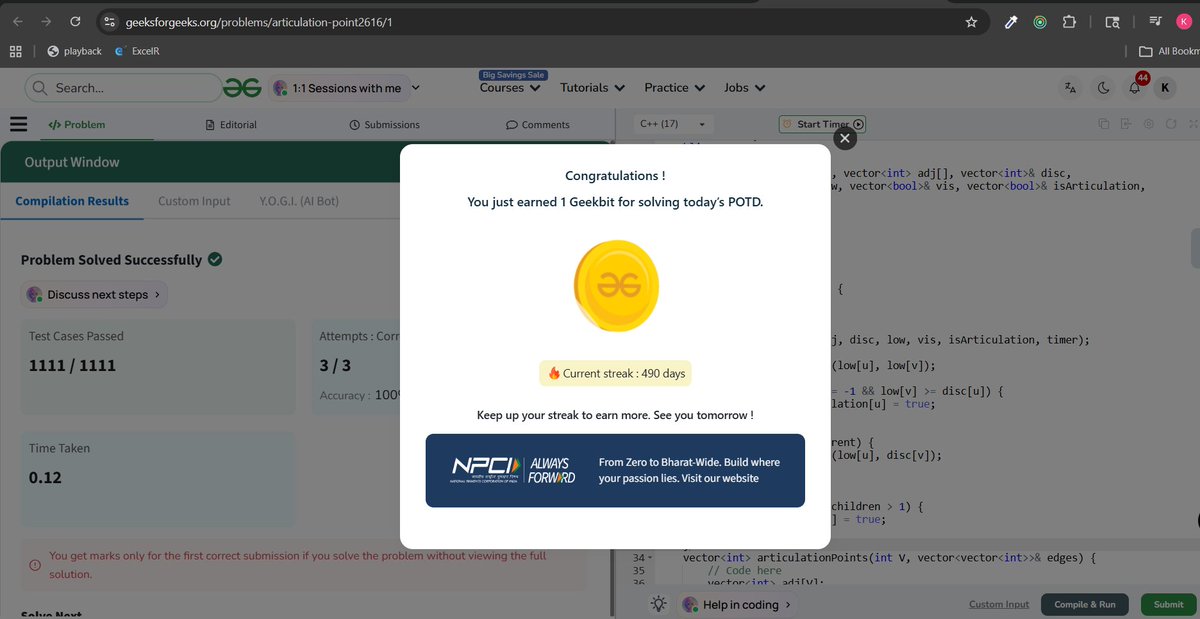Open the C++ (17) language dropdown

pyautogui.click(x=673, y=124)
